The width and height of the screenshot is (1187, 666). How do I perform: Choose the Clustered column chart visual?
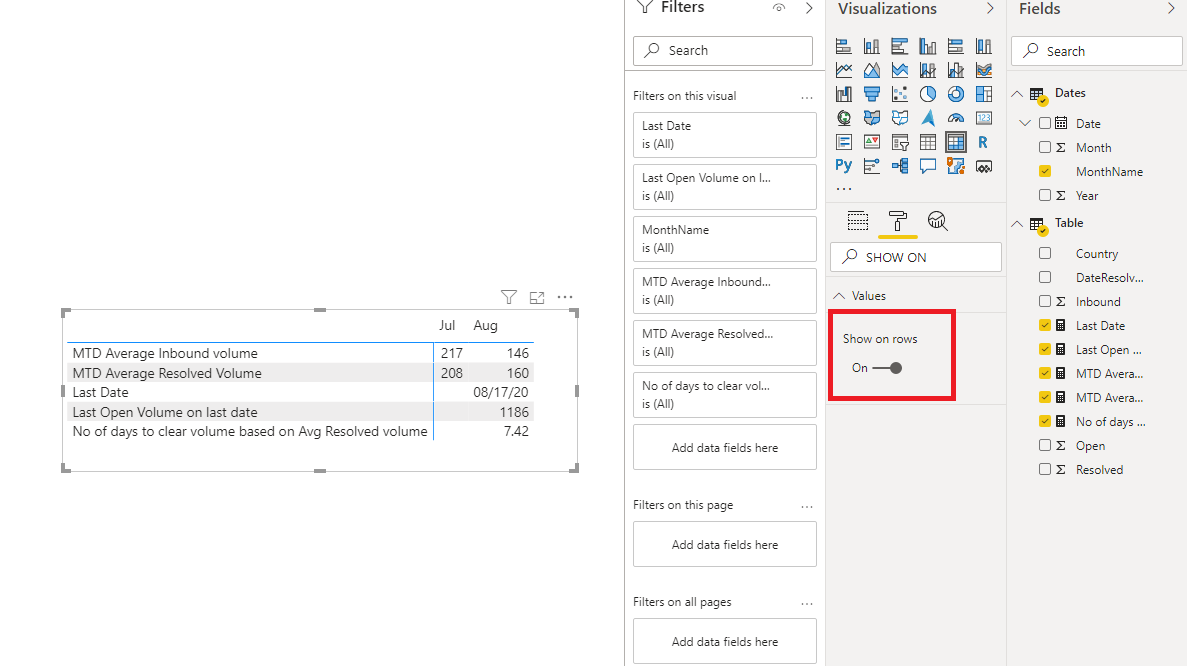tap(927, 46)
